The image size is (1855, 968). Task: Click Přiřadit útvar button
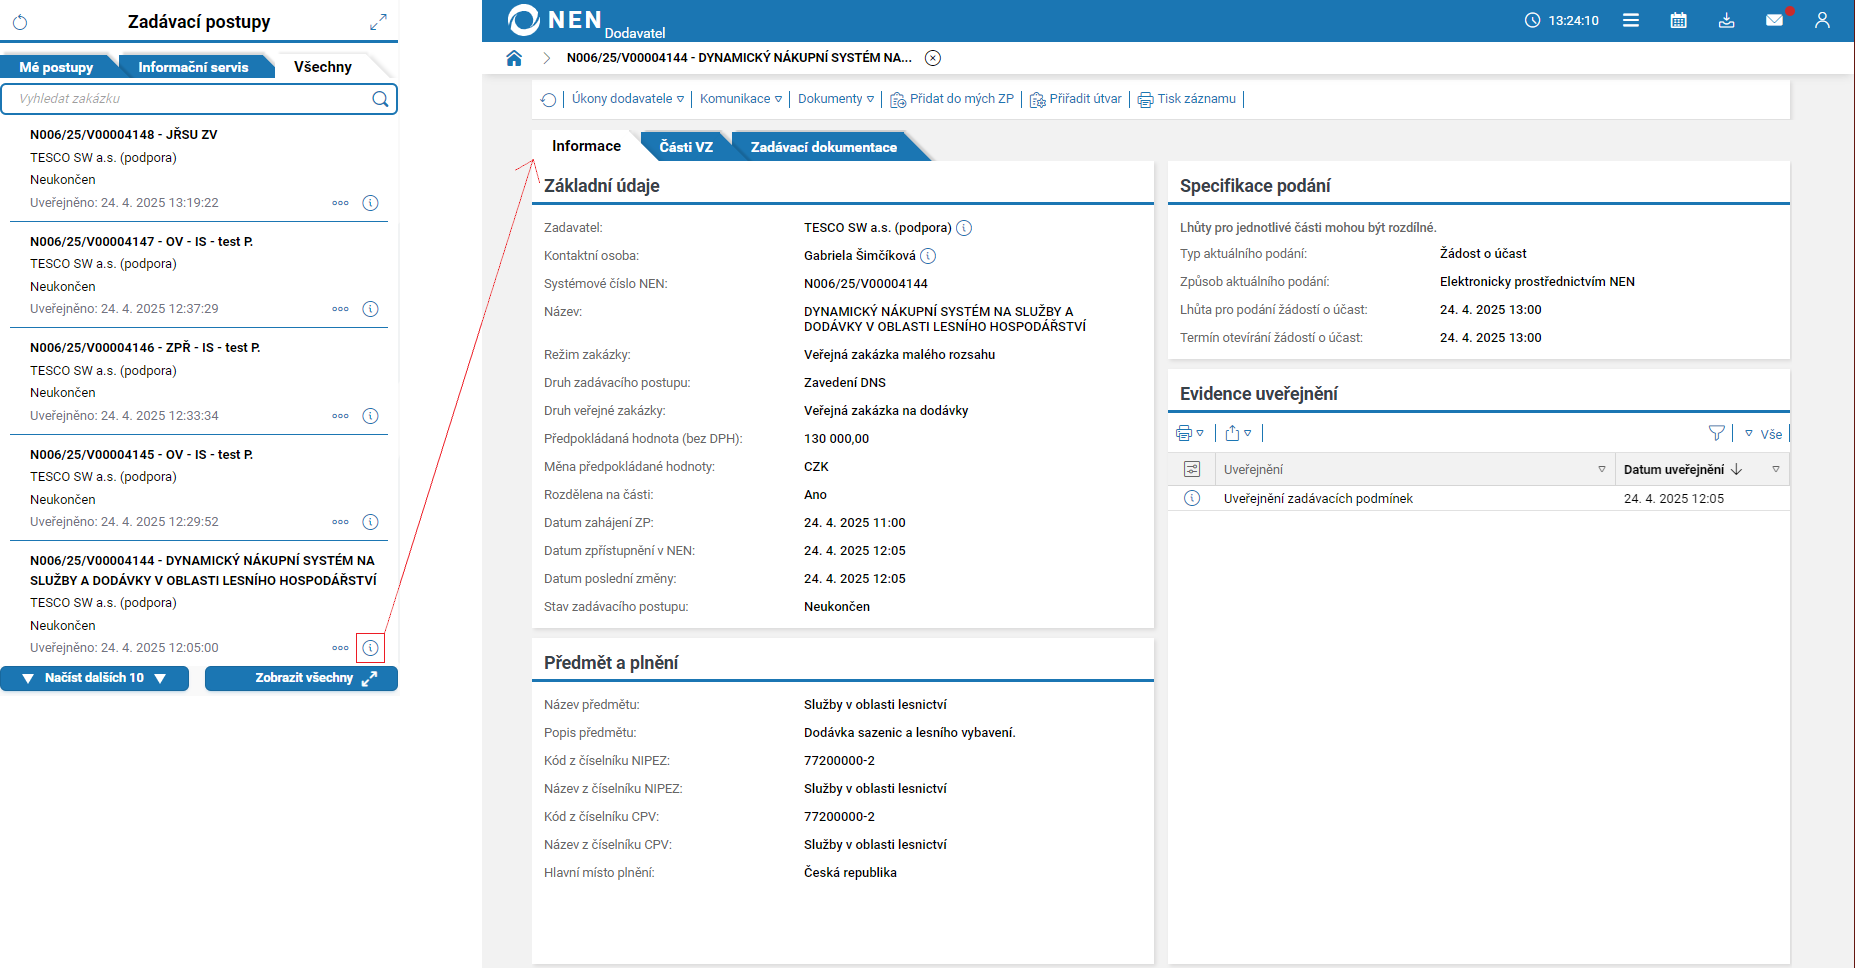pyautogui.click(x=1076, y=99)
